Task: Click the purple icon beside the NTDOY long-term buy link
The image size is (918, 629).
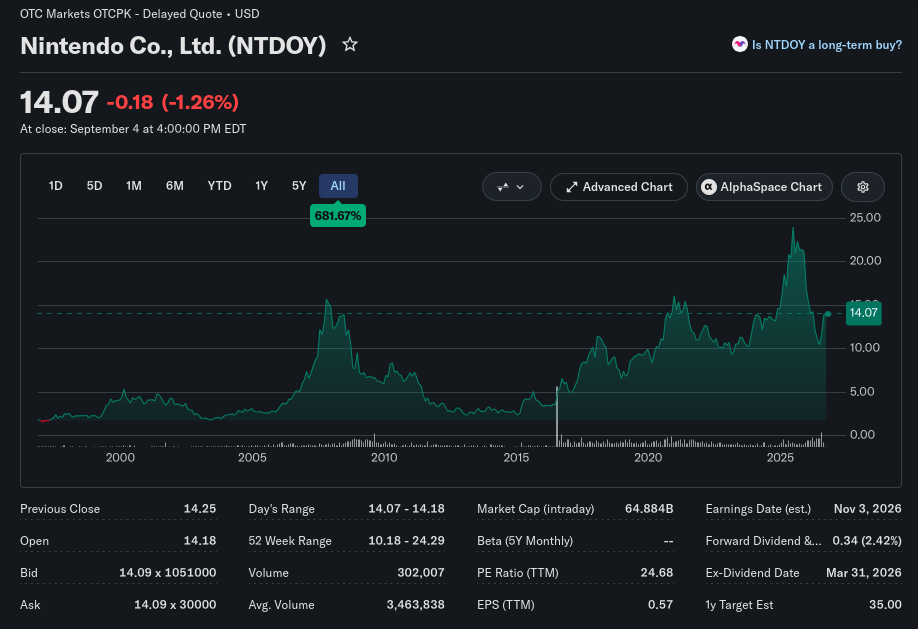Action: pyautogui.click(x=739, y=45)
